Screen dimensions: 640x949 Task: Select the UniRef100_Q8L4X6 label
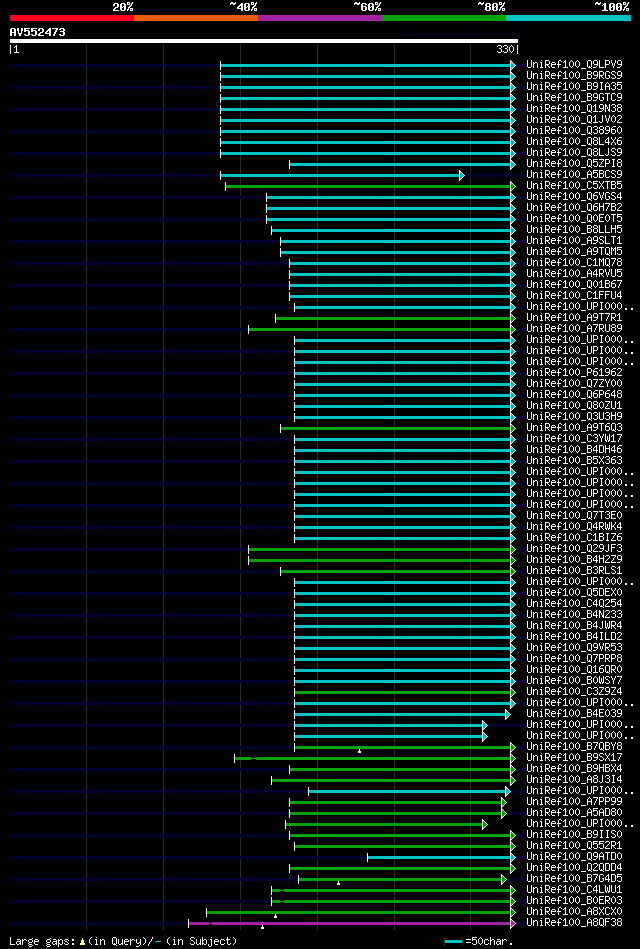pyautogui.click(x=574, y=141)
